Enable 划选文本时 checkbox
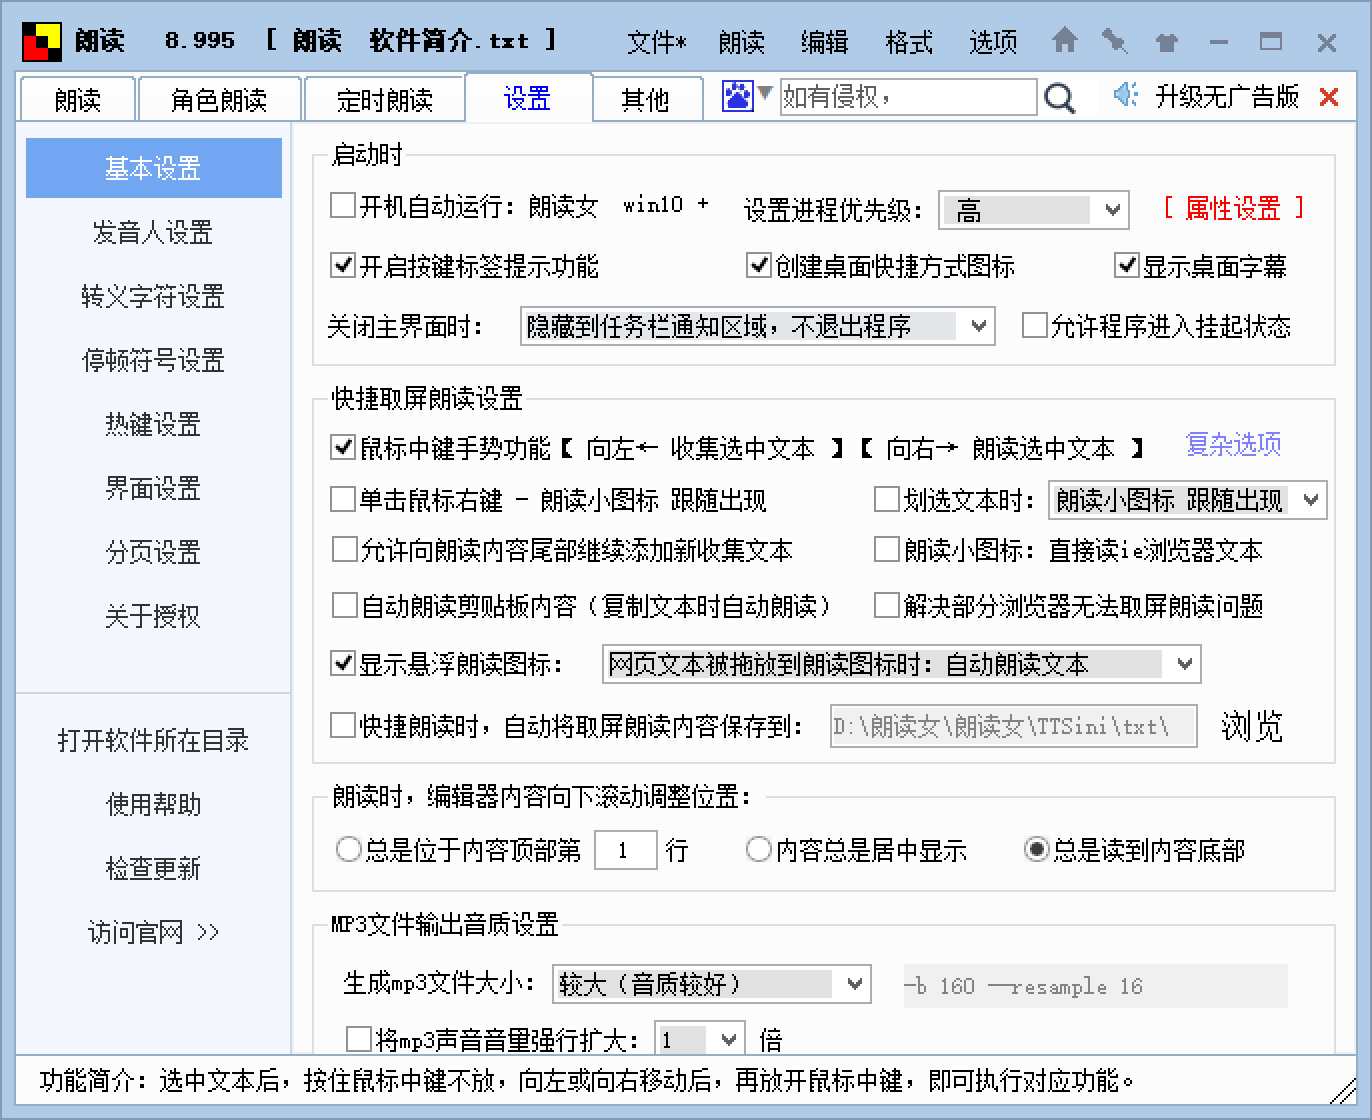The width and height of the screenshot is (1372, 1120). coord(887,499)
